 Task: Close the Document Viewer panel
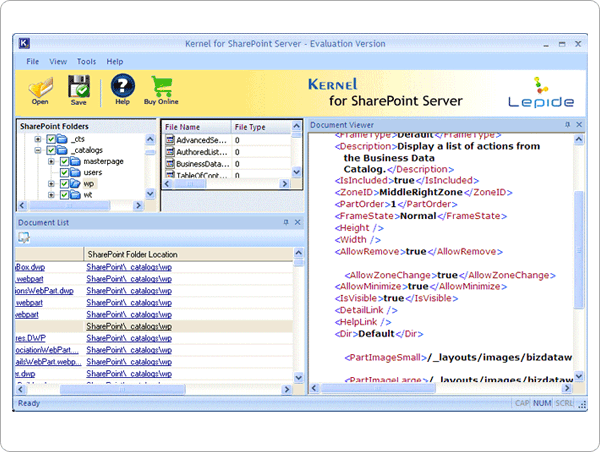coord(579,124)
